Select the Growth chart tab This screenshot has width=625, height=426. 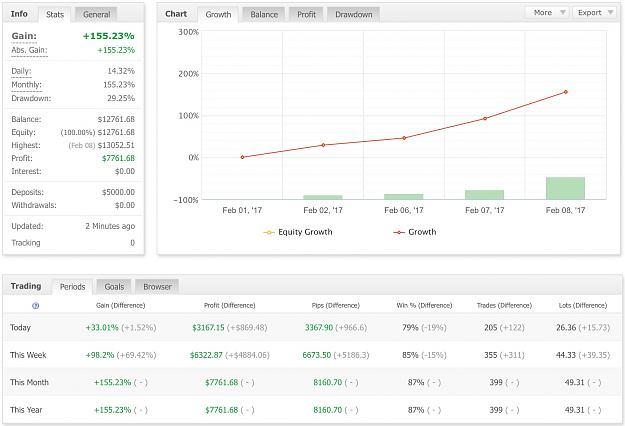(218, 15)
